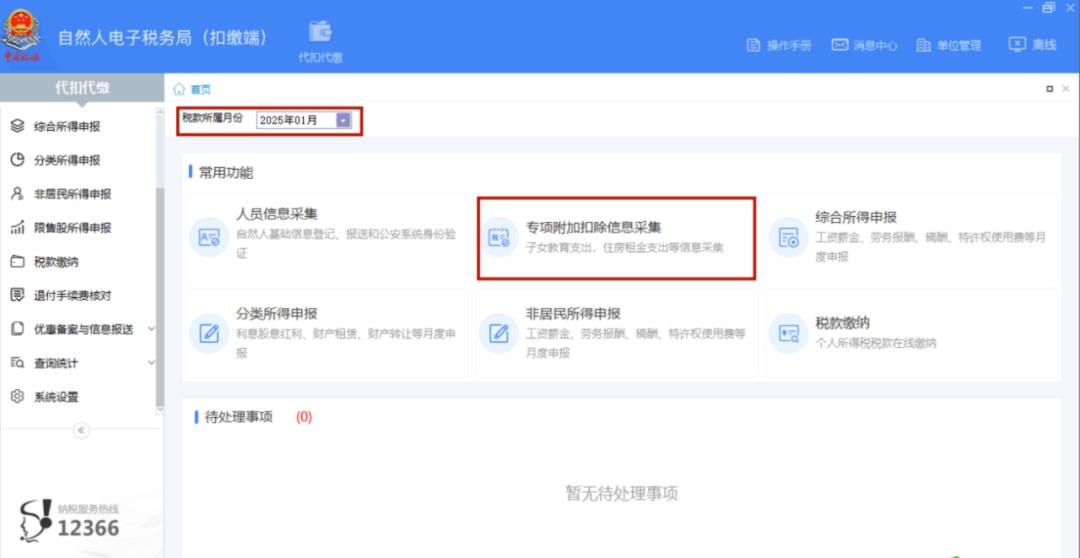Click the 2025年01月 month field
This screenshot has height=558, width=1080.
304,121
